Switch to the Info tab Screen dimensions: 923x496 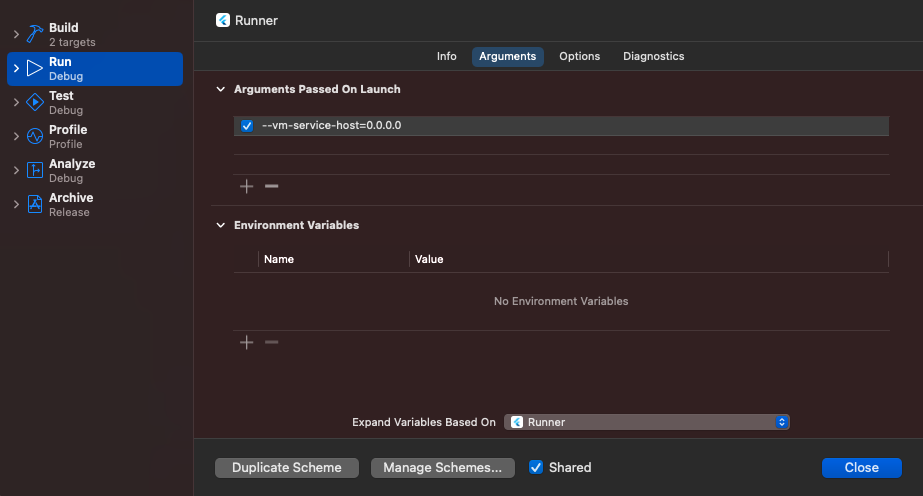pyautogui.click(x=447, y=56)
